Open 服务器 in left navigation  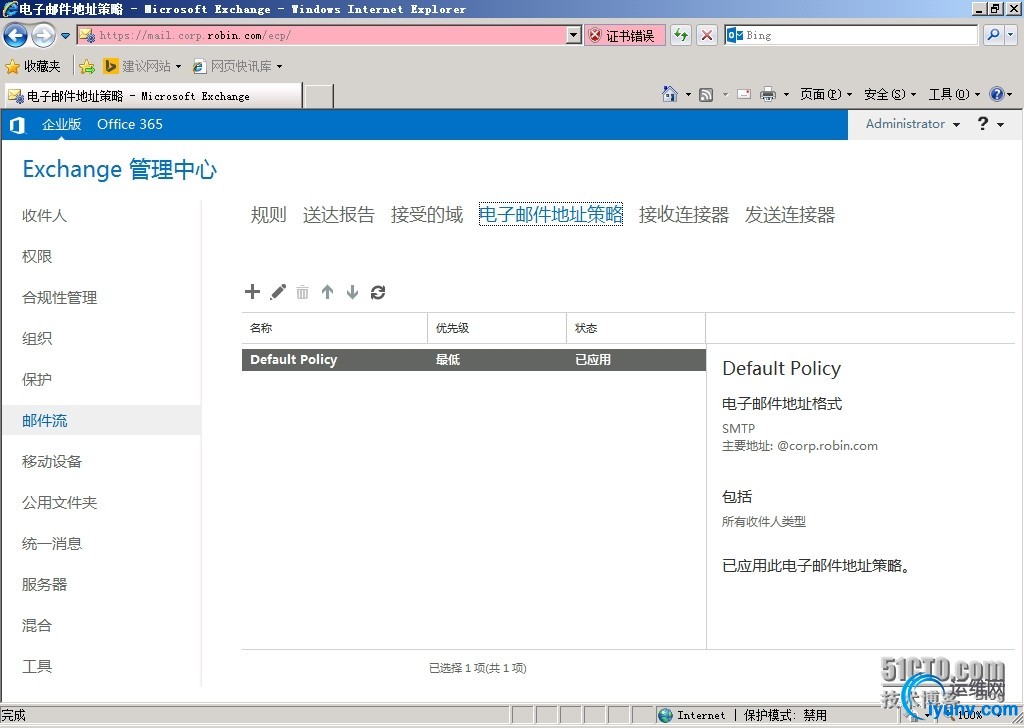(x=44, y=584)
